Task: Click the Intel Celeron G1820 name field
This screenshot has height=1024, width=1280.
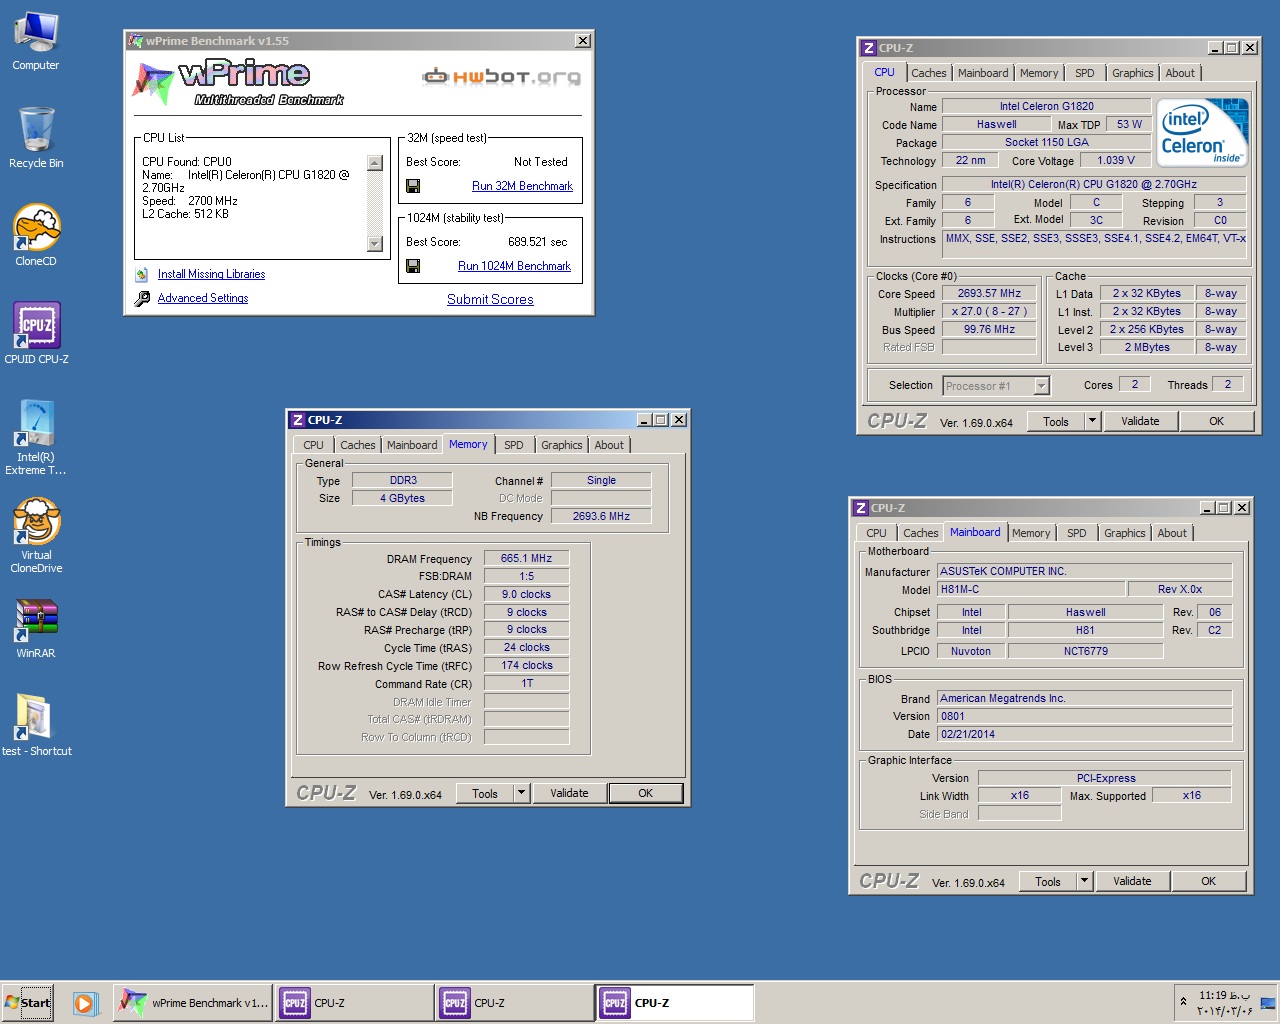Action: click(x=1046, y=106)
